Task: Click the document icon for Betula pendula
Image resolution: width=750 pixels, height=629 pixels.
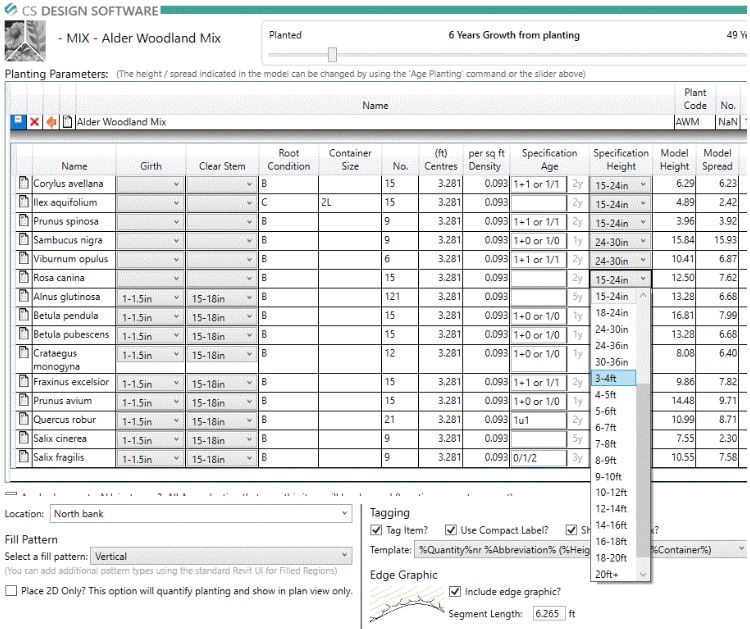Action: coord(23,315)
